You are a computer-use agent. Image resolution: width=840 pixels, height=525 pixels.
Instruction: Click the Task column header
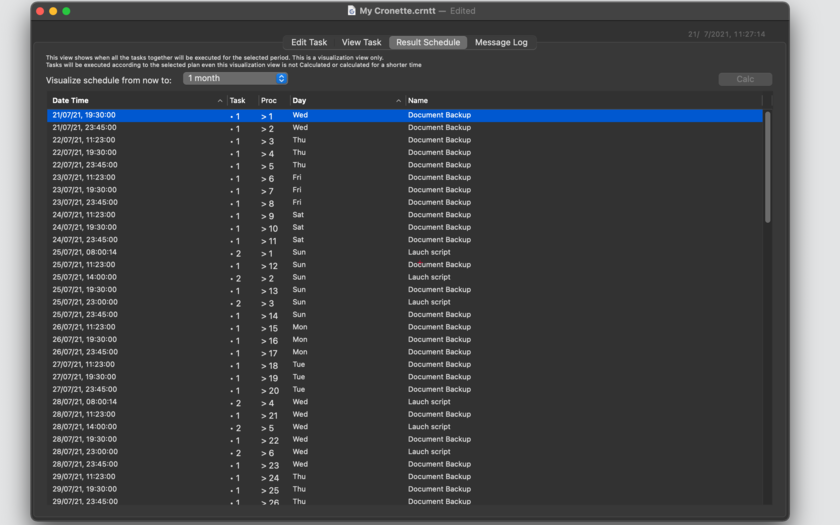pos(237,101)
